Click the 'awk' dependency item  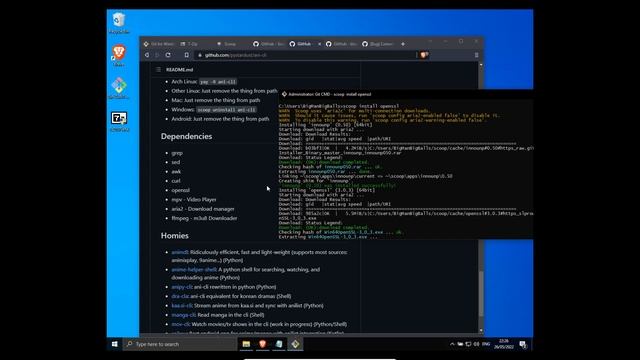176,171
